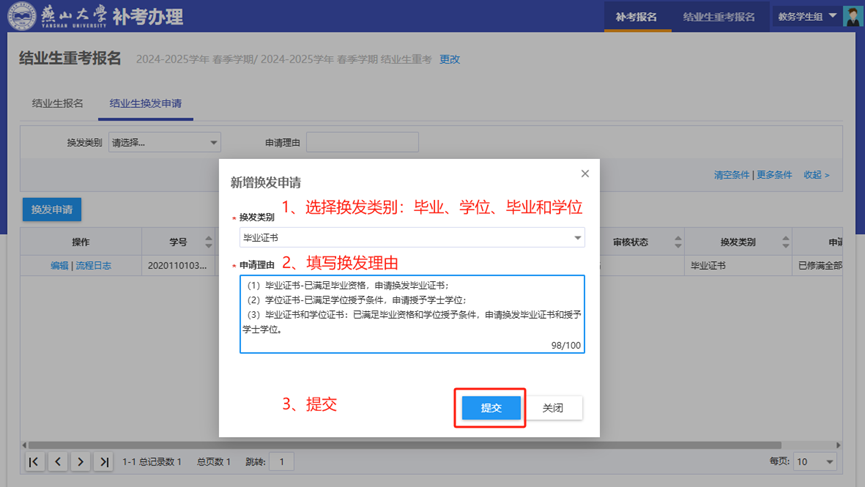Open the 结业生重考报名 top menu
The image size is (865, 487).
(x=719, y=17)
